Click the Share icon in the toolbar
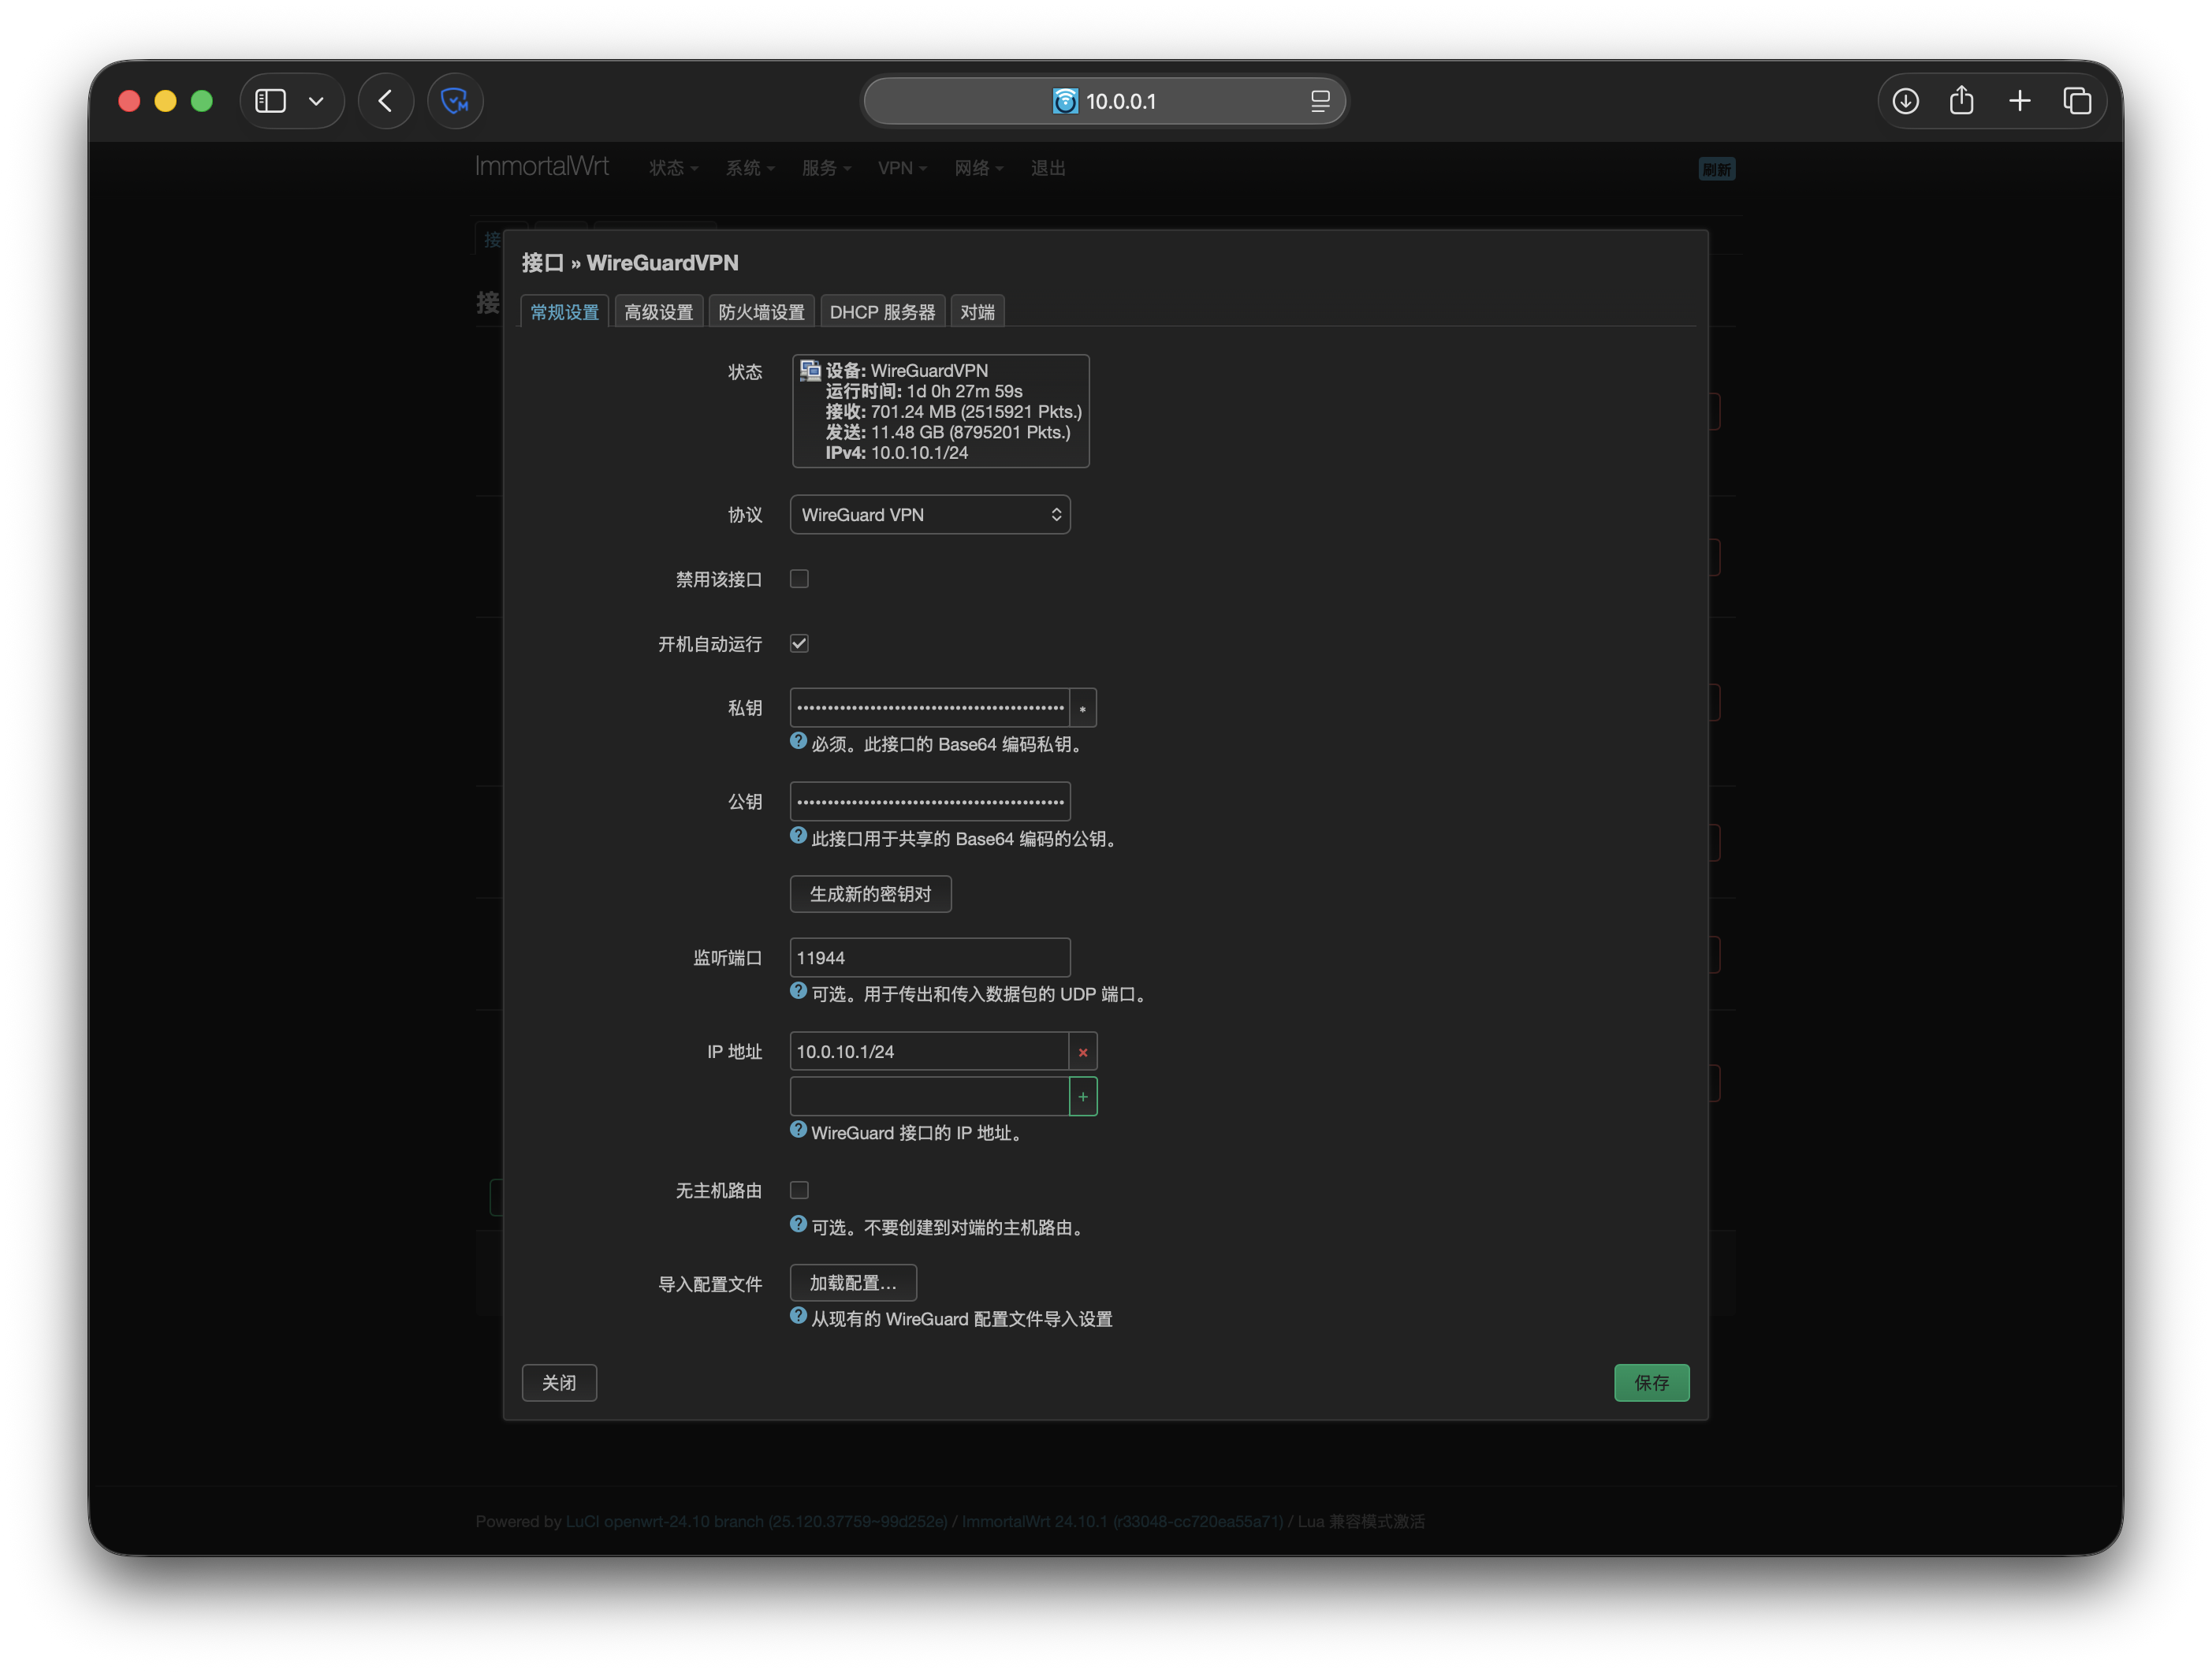This screenshot has width=2212, height=1673. (1962, 101)
